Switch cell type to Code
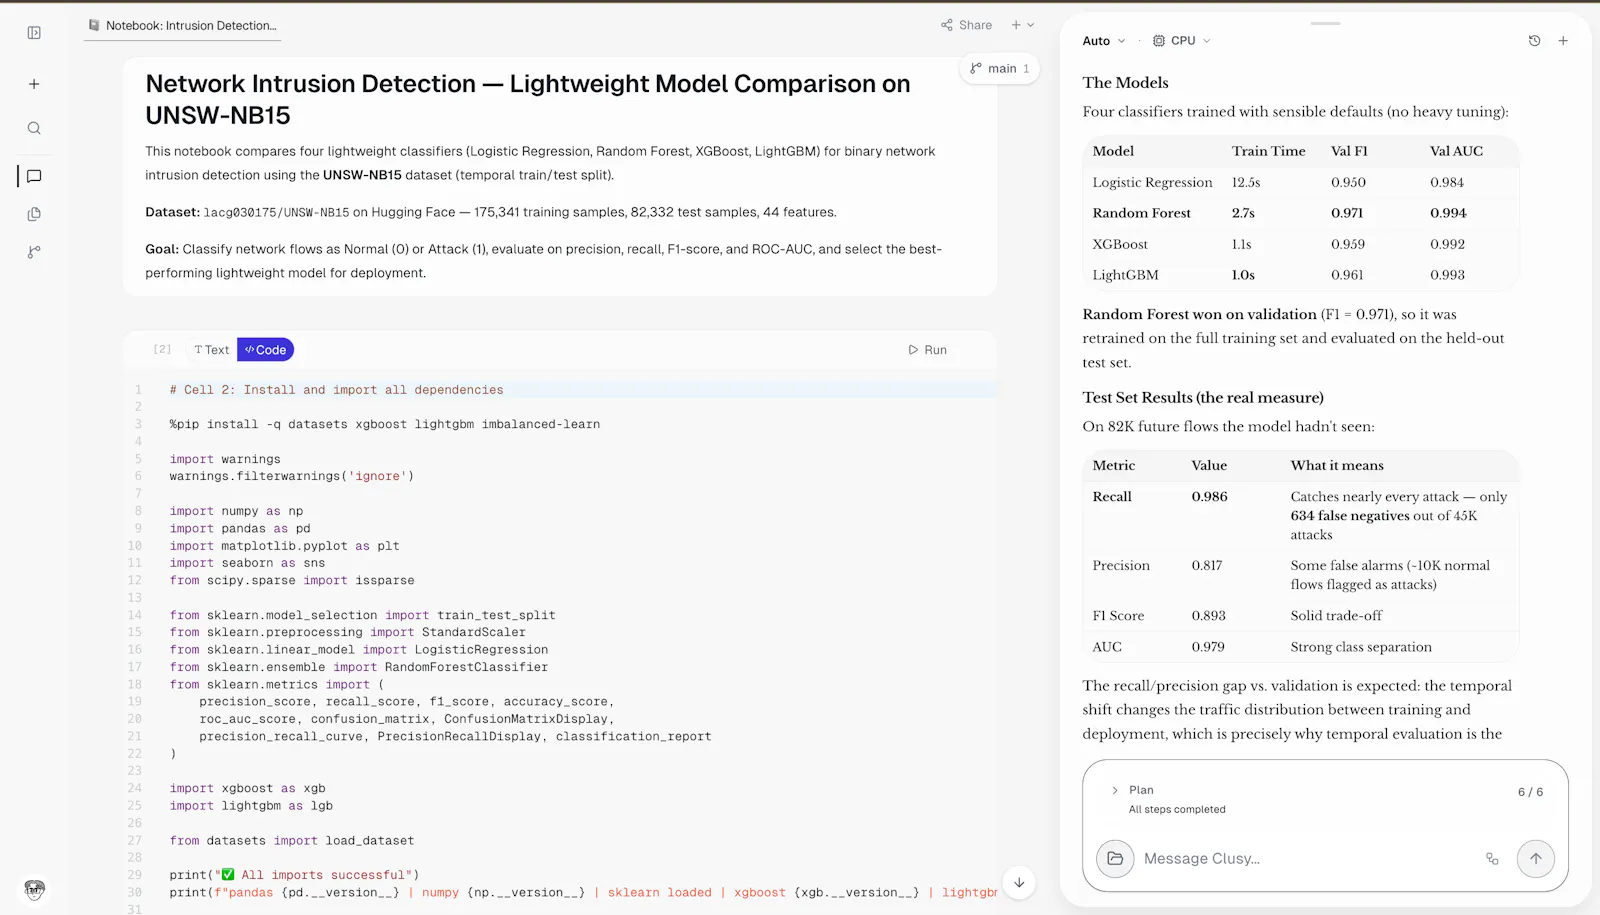This screenshot has height=915, width=1600. [265, 350]
